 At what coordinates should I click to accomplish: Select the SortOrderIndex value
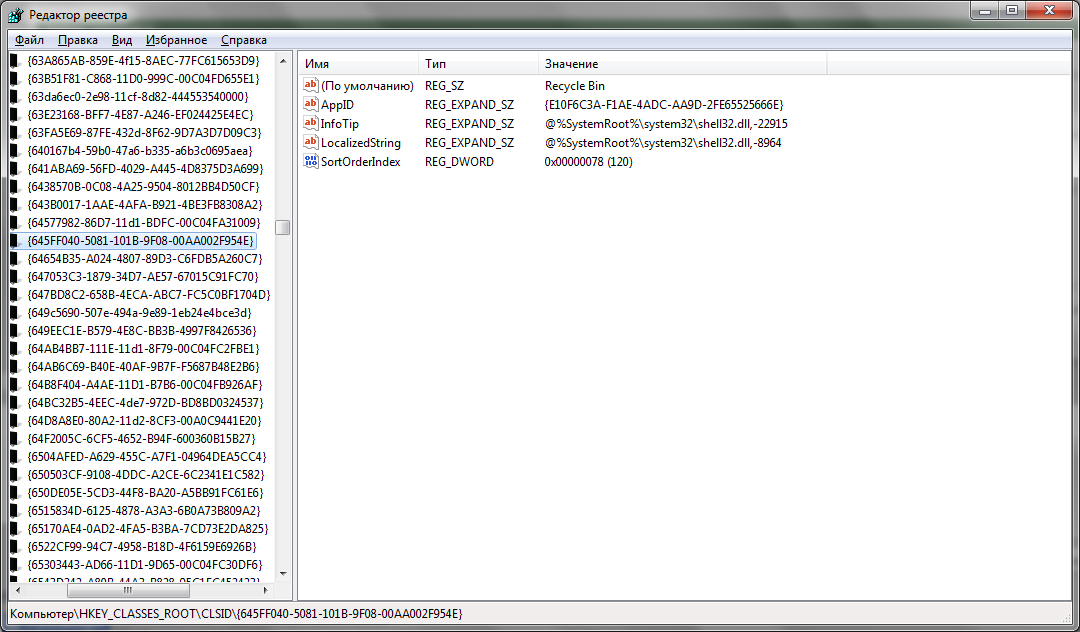click(x=361, y=162)
